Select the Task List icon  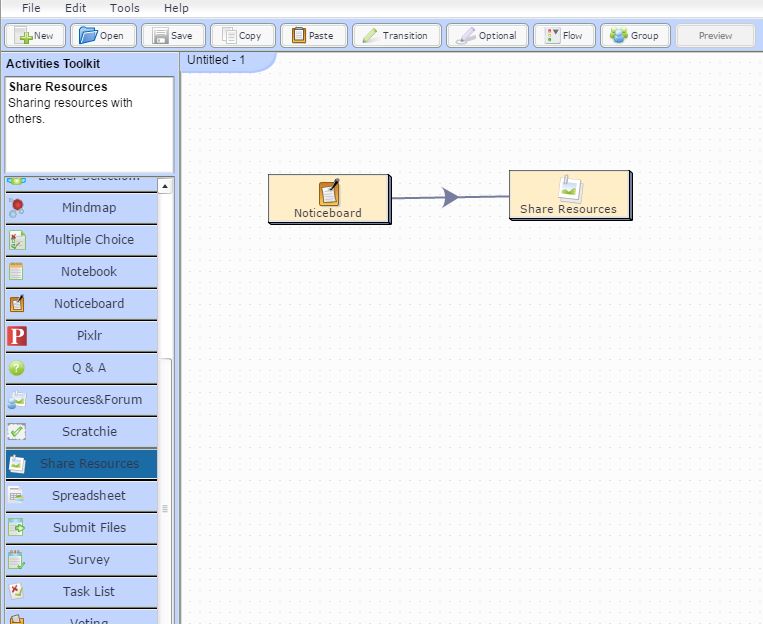pyautogui.click(x=16, y=591)
